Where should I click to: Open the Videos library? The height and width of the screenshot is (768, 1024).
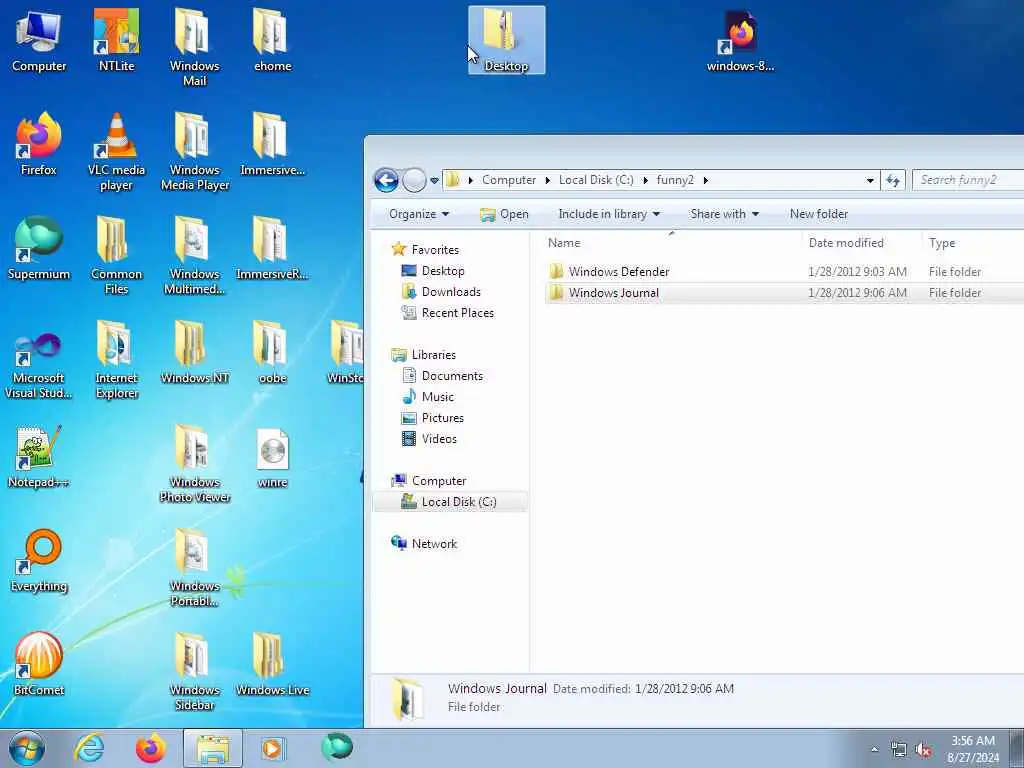[x=429, y=439]
